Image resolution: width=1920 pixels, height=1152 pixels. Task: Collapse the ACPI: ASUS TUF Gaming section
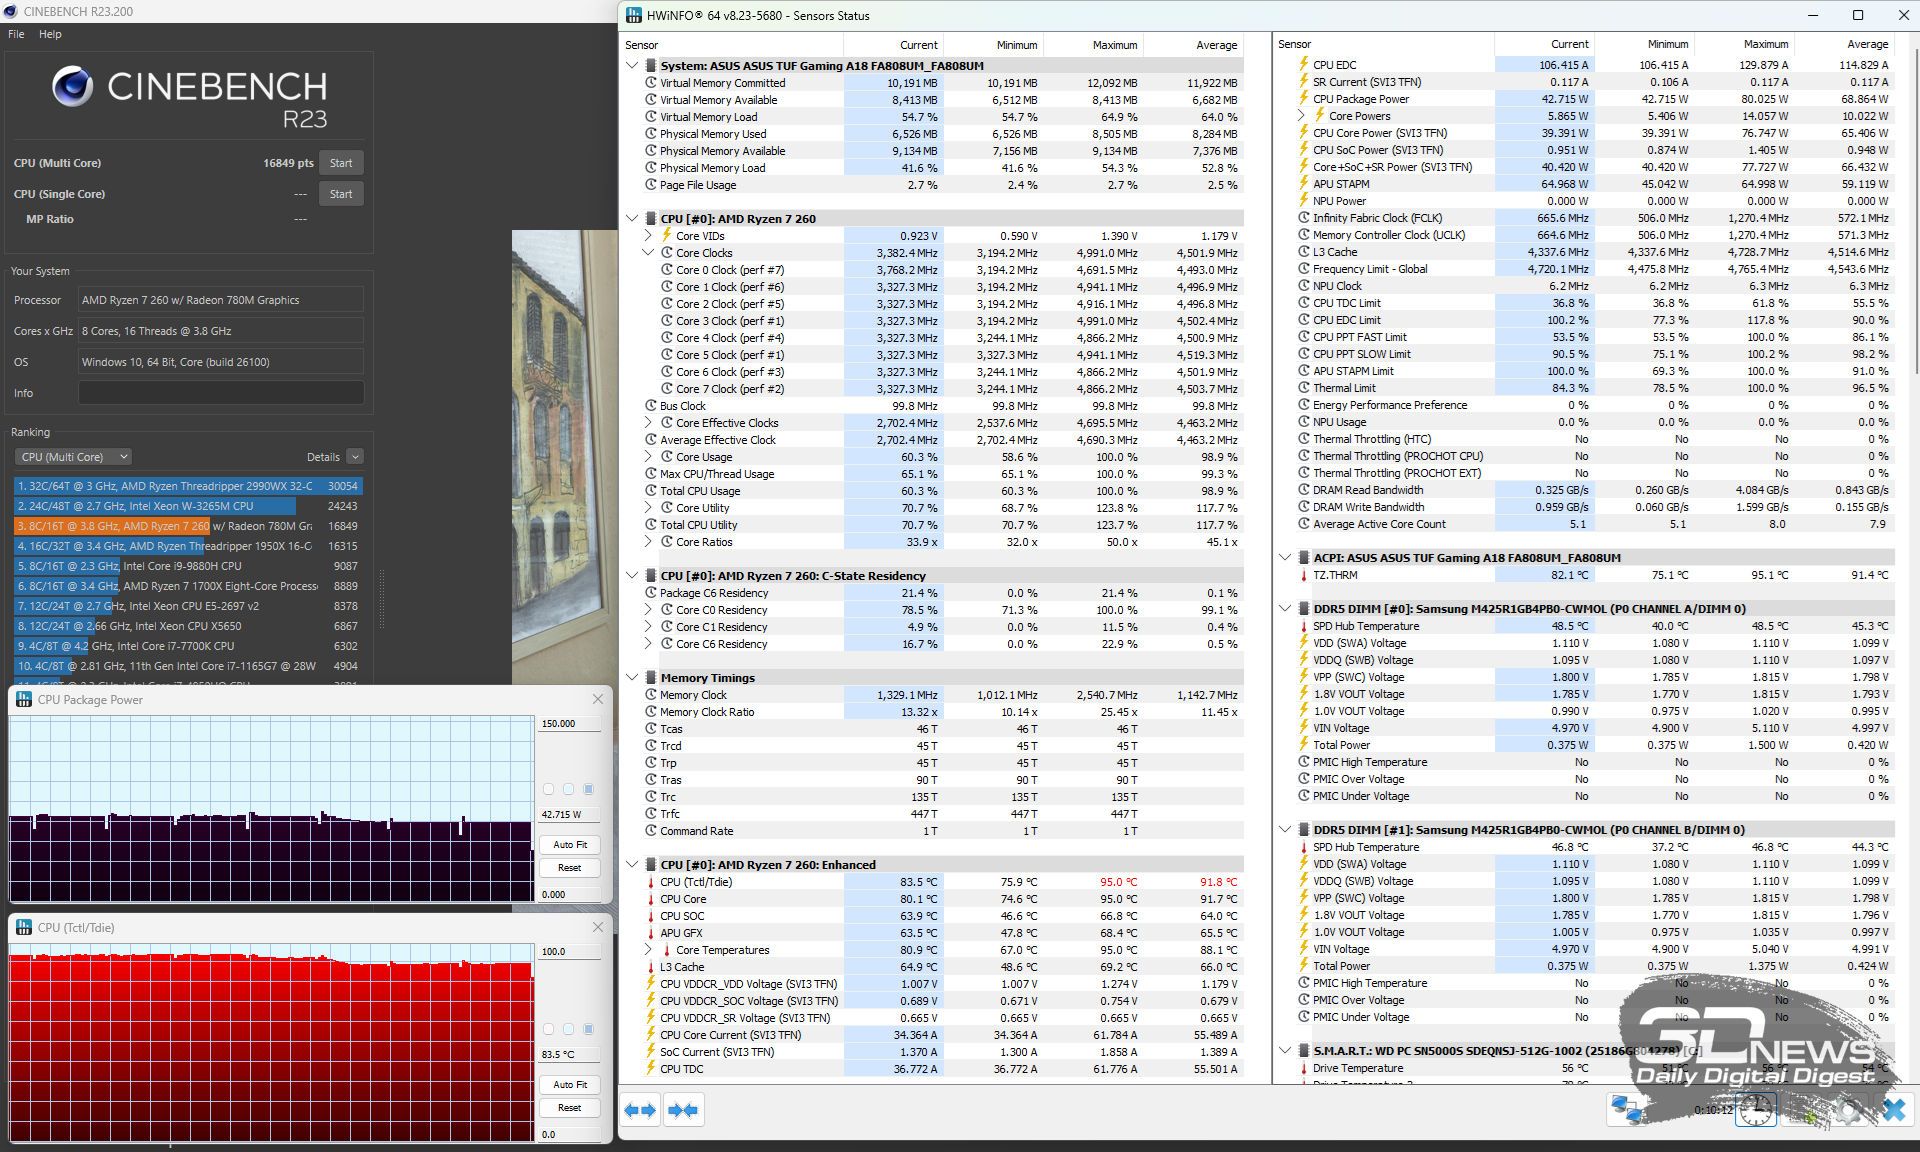pyautogui.click(x=1285, y=558)
